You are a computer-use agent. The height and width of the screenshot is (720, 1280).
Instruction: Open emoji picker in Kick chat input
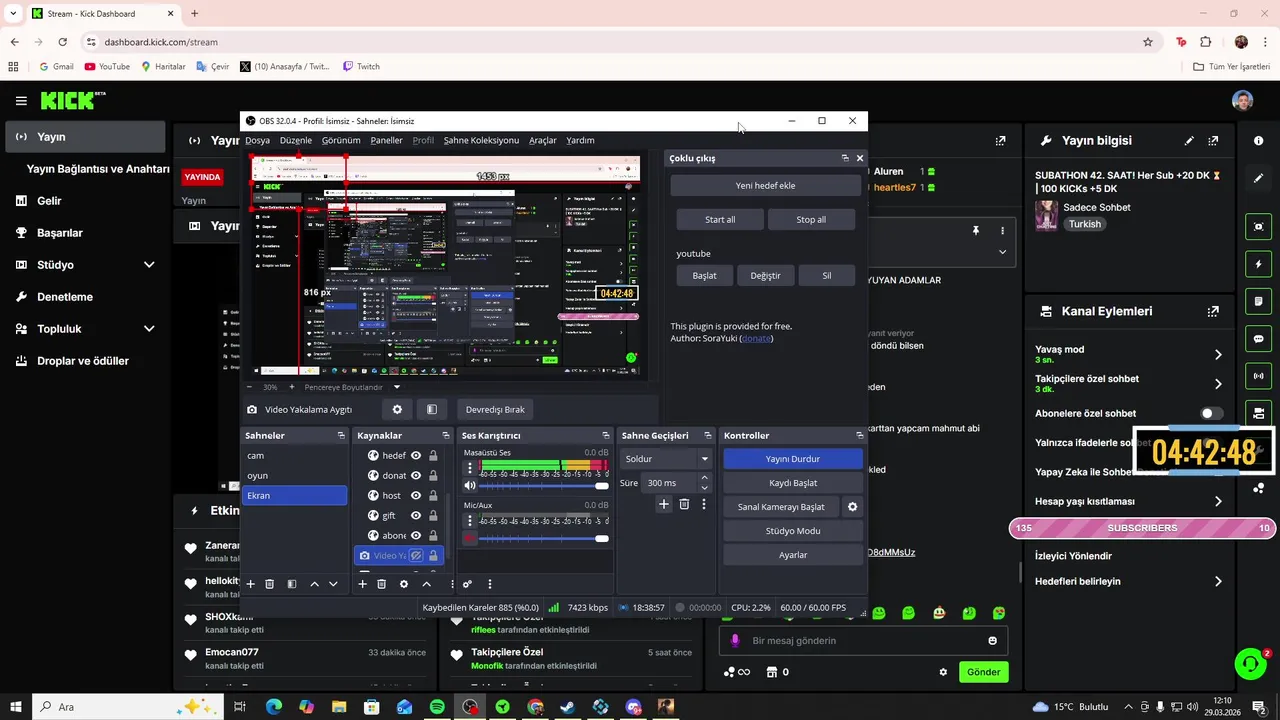tap(992, 641)
